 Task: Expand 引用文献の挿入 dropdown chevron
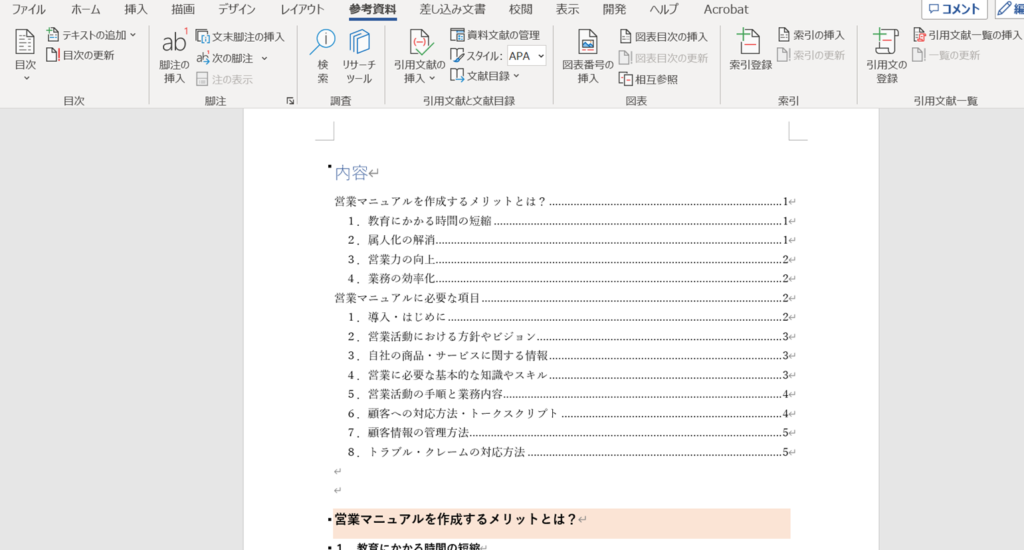(x=432, y=79)
